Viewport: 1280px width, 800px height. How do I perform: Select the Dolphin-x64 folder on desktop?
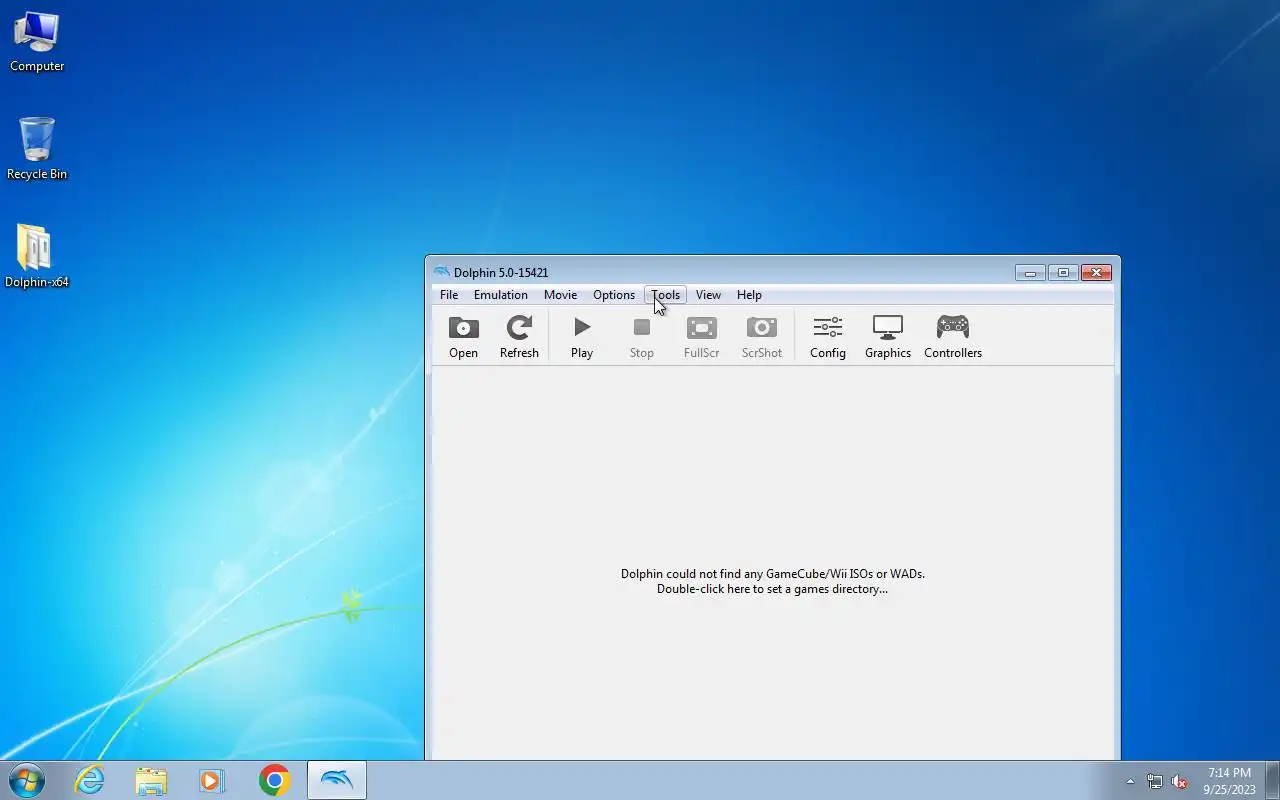37,257
